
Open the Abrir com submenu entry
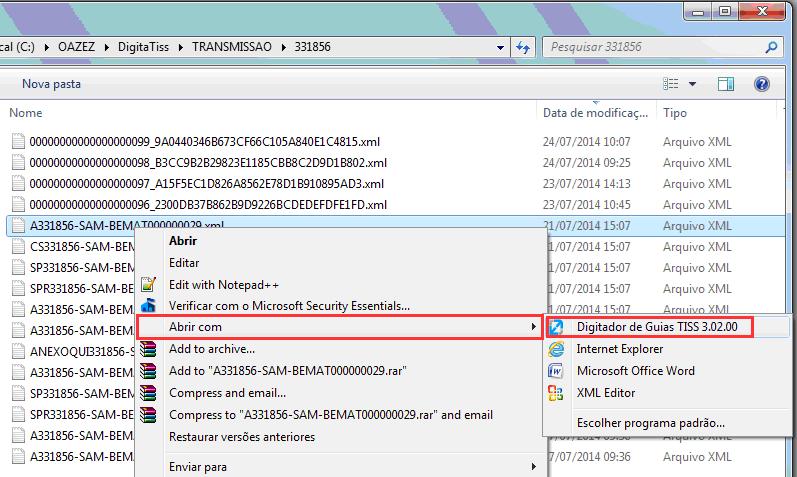(x=340, y=327)
